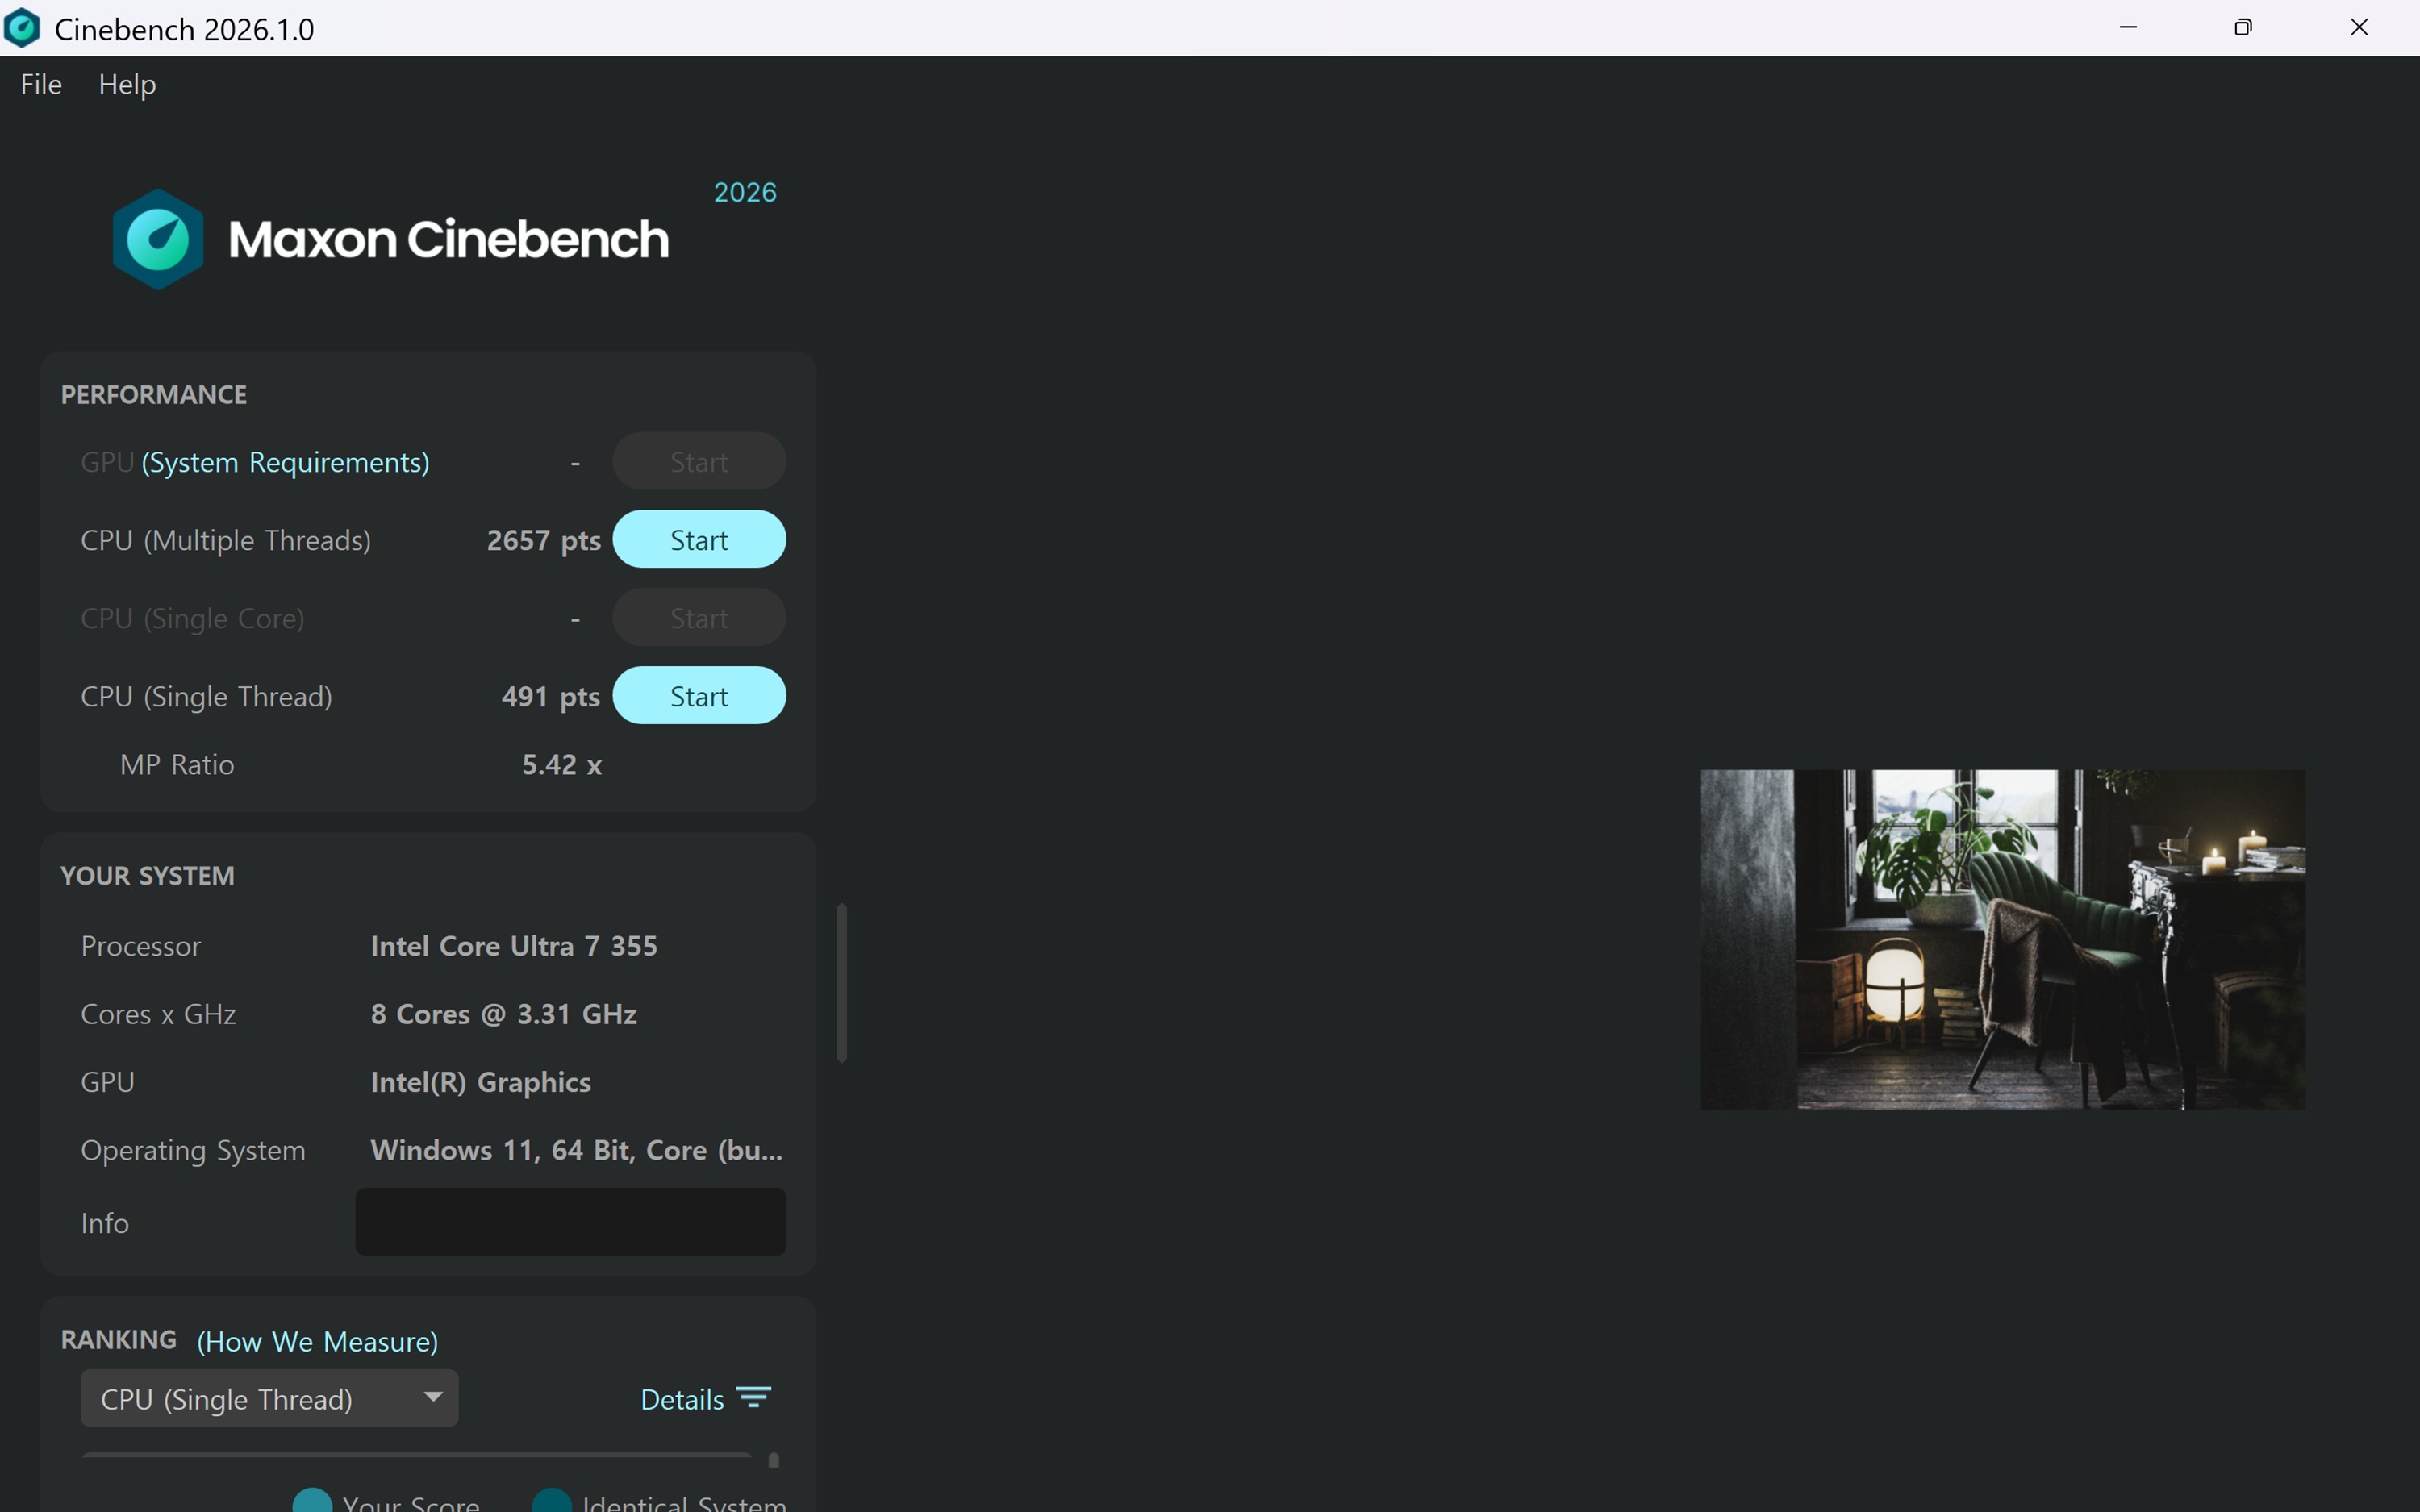
Task: Click the Intel Core Ultra 7 355 processor name
Action: (x=514, y=946)
